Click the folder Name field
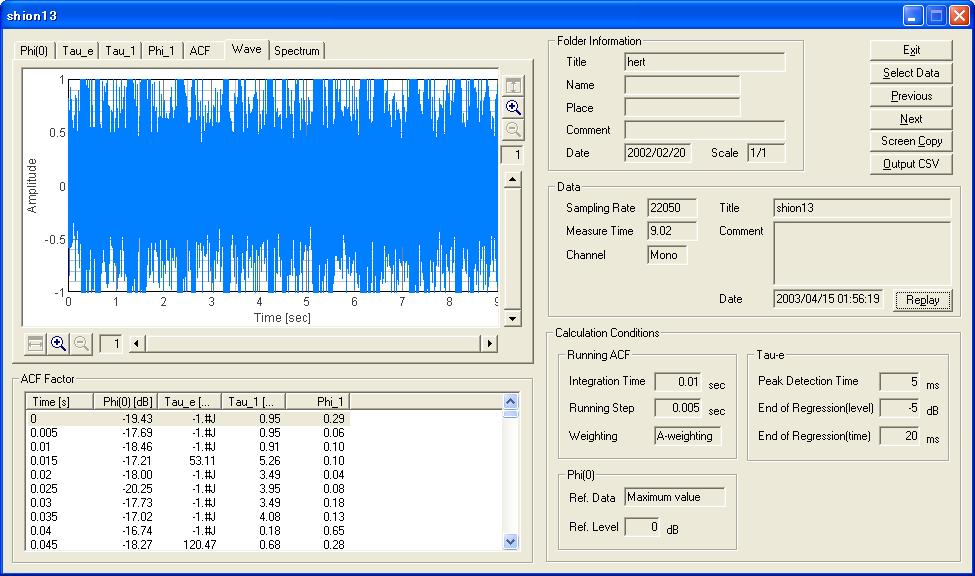This screenshot has width=975, height=576. point(682,85)
